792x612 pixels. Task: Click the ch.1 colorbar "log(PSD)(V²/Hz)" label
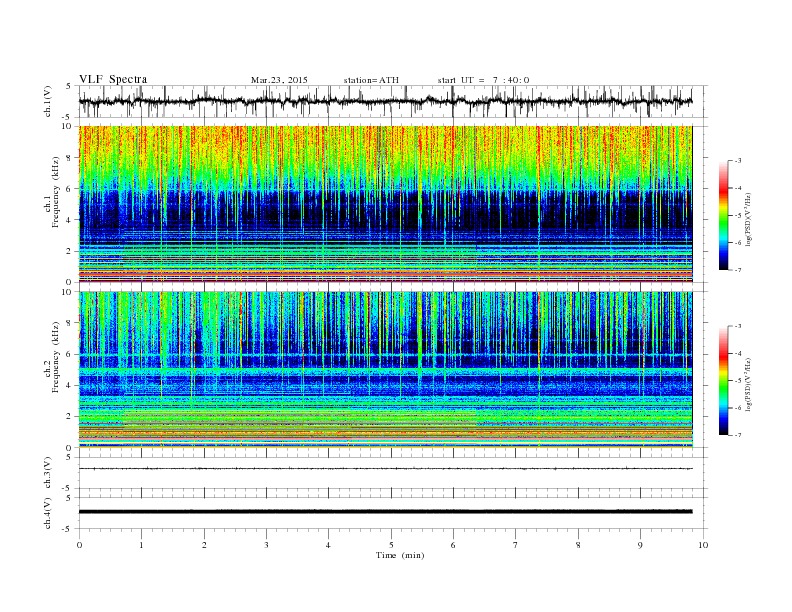pos(749,220)
